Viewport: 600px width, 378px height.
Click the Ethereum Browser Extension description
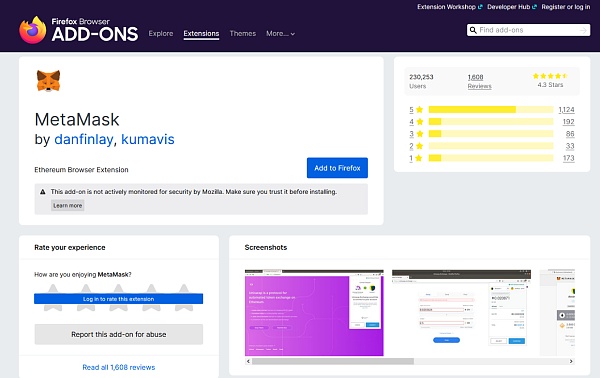coord(82,170)
